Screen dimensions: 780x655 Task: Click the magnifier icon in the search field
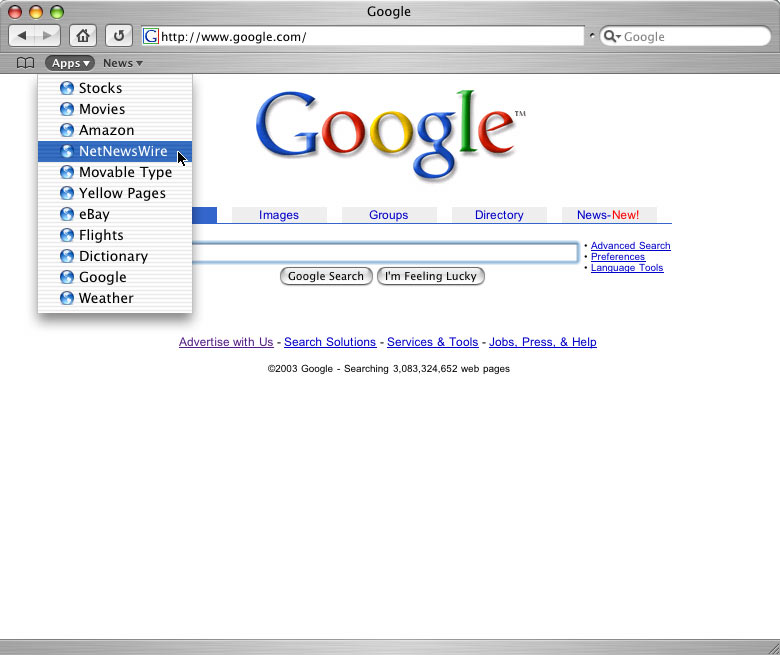[x=612, y=37]
